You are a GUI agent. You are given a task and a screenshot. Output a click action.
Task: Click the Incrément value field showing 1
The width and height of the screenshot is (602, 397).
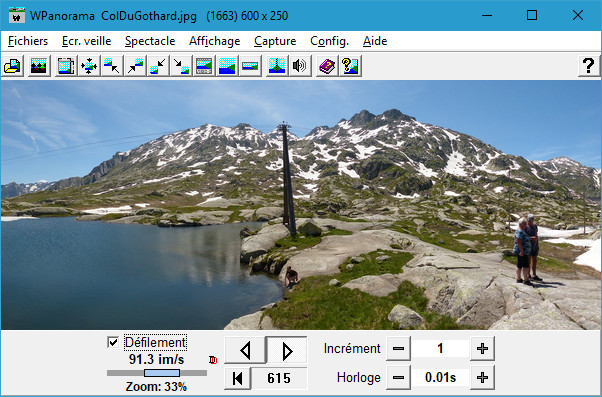point(440,349)
